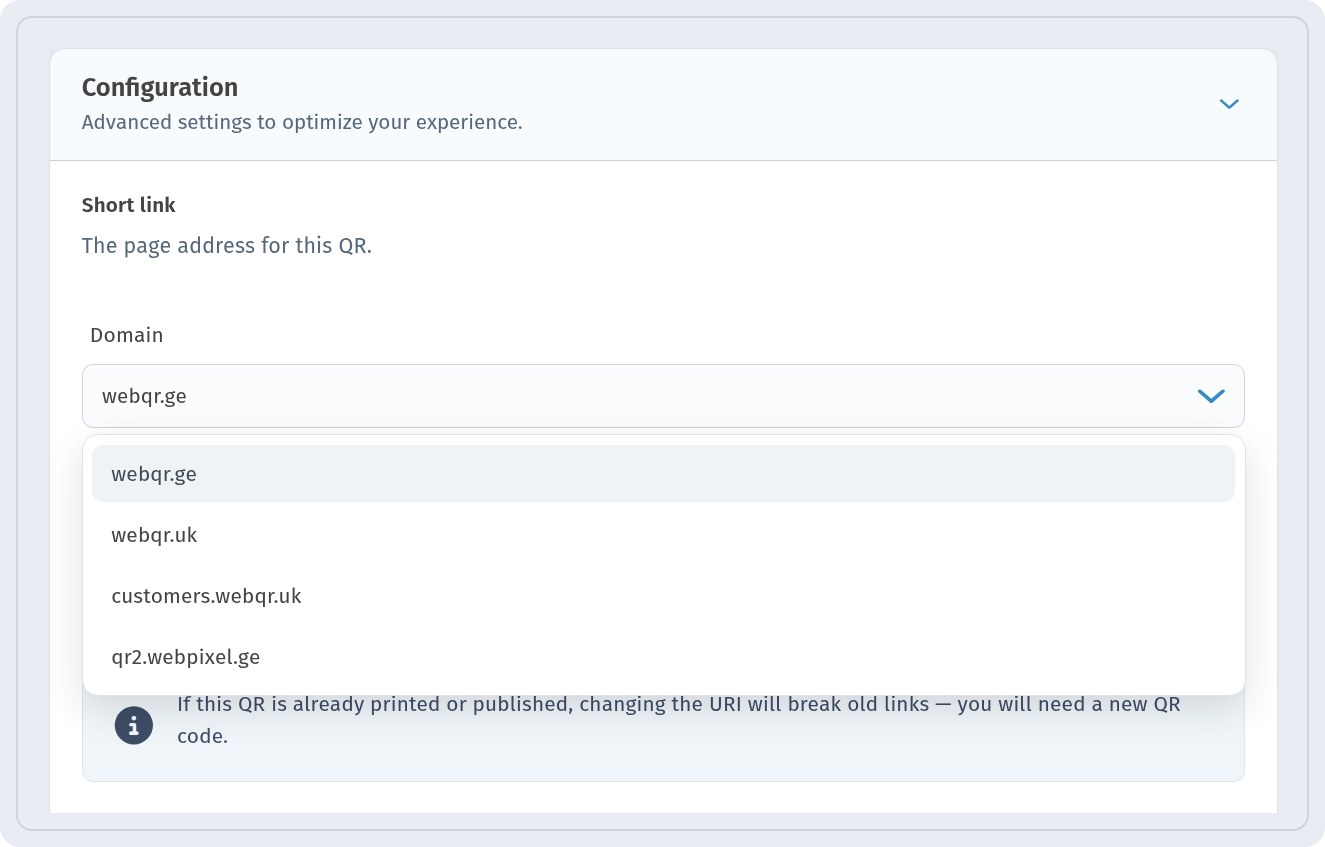Click the phrase 'you will need a new QR'
The image size is (1325, 847).
1069,704
